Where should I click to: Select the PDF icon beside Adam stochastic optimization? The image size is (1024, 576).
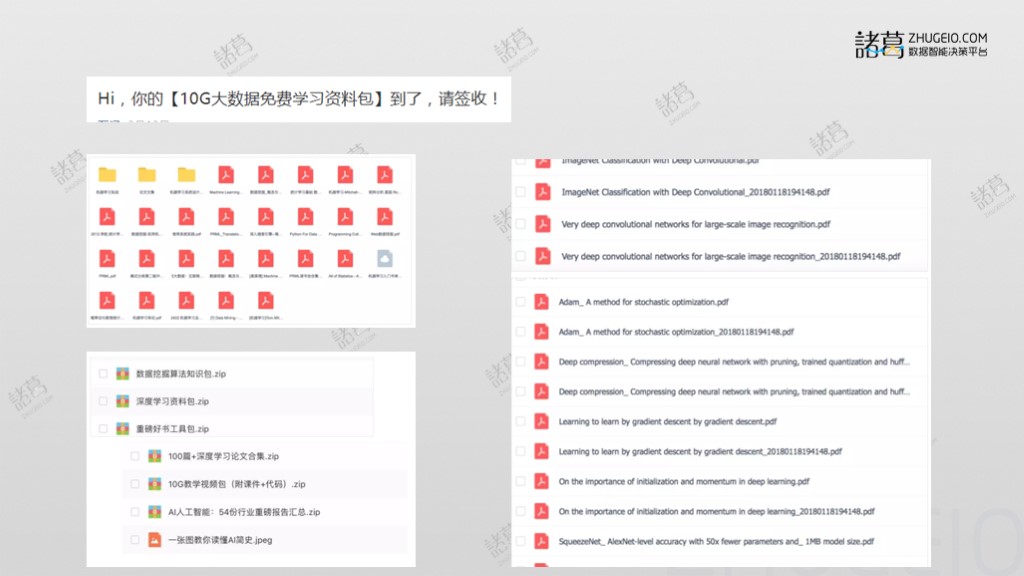(539, 301)
